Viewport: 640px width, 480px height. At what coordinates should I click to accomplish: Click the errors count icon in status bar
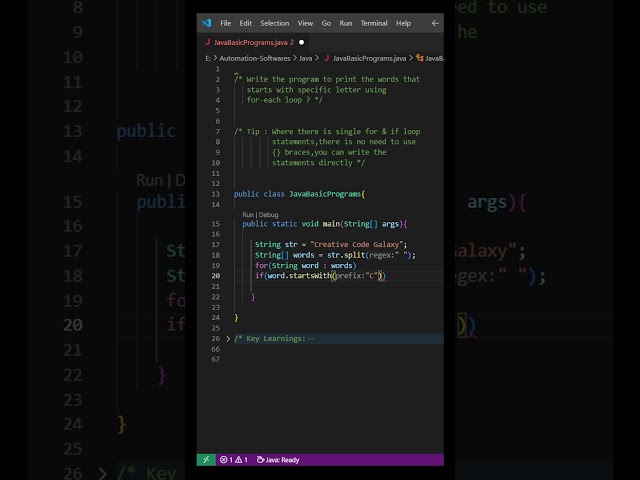point(224,460)
